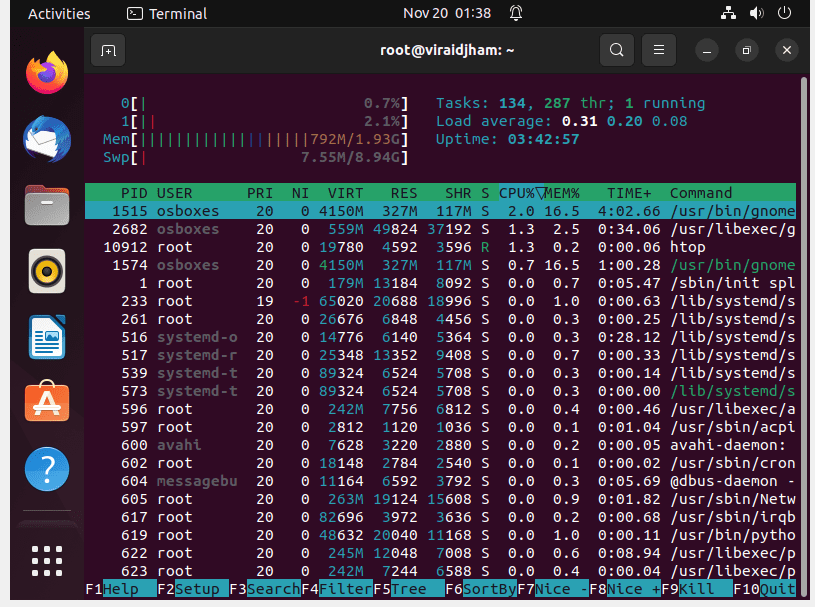Viewport: 815px width, 607px height.
Task: Open the notification bell in top bar
Action: click(516, 13)
